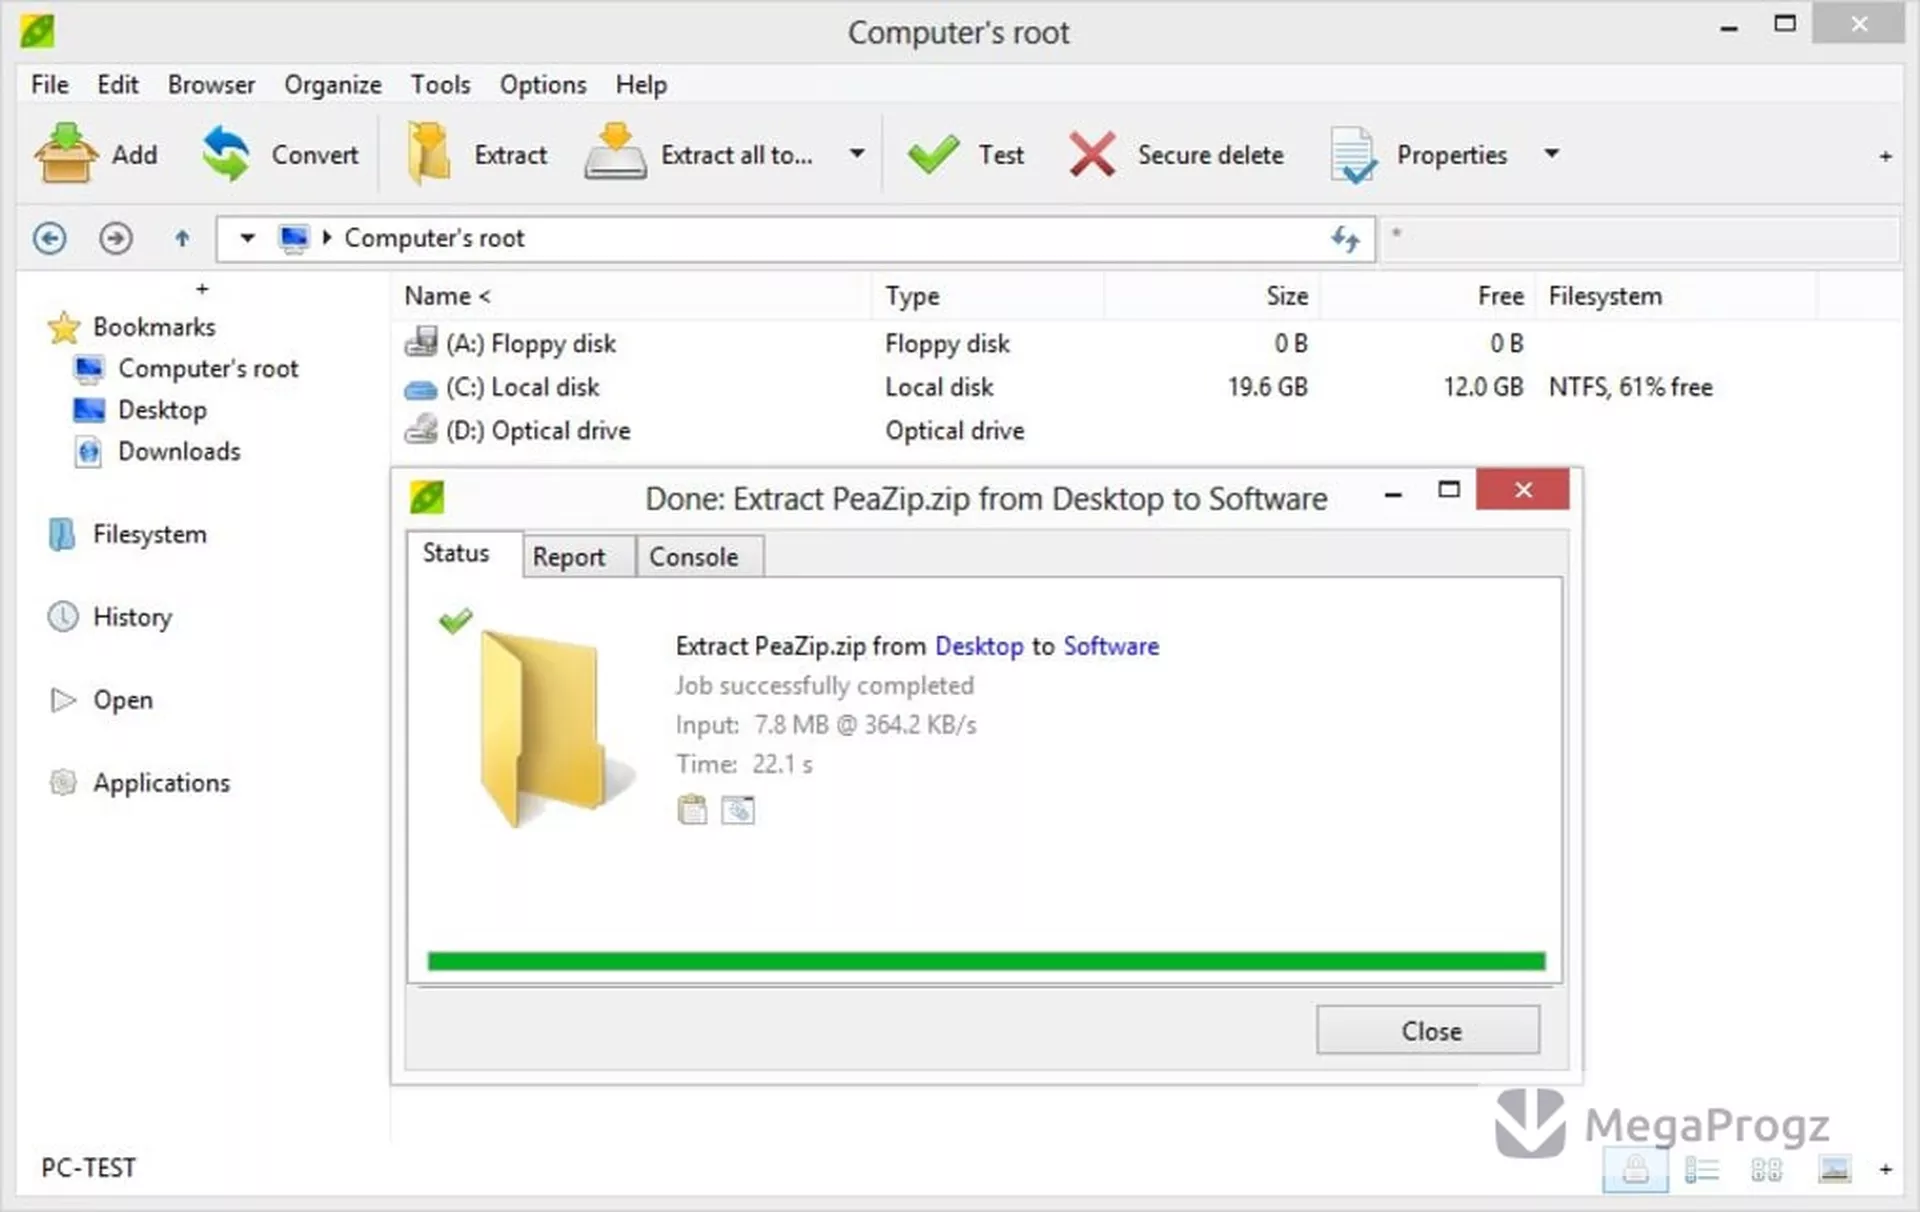
Task: Switch to small icons view
Action: click(x=1767, y=1169)
